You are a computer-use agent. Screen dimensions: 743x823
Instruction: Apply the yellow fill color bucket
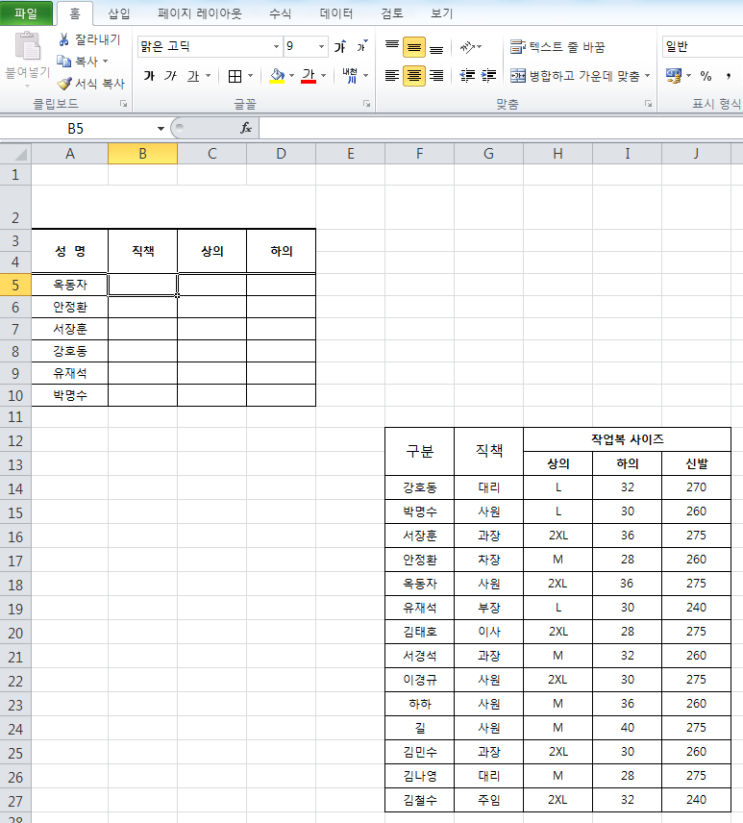pos(277,76)
